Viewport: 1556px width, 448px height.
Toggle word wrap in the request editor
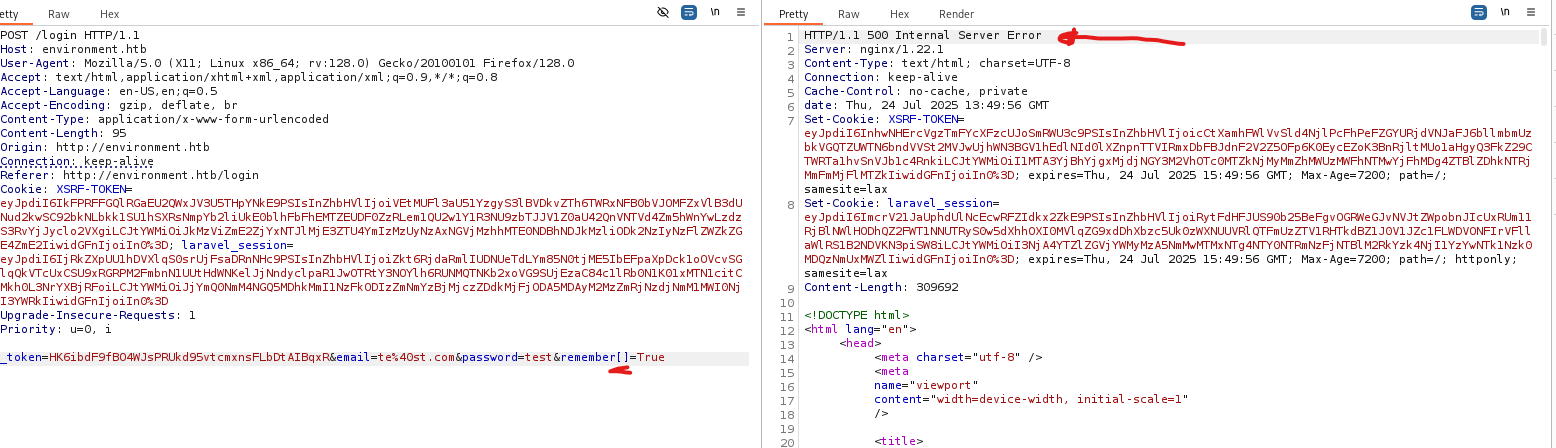coord(689,12)
